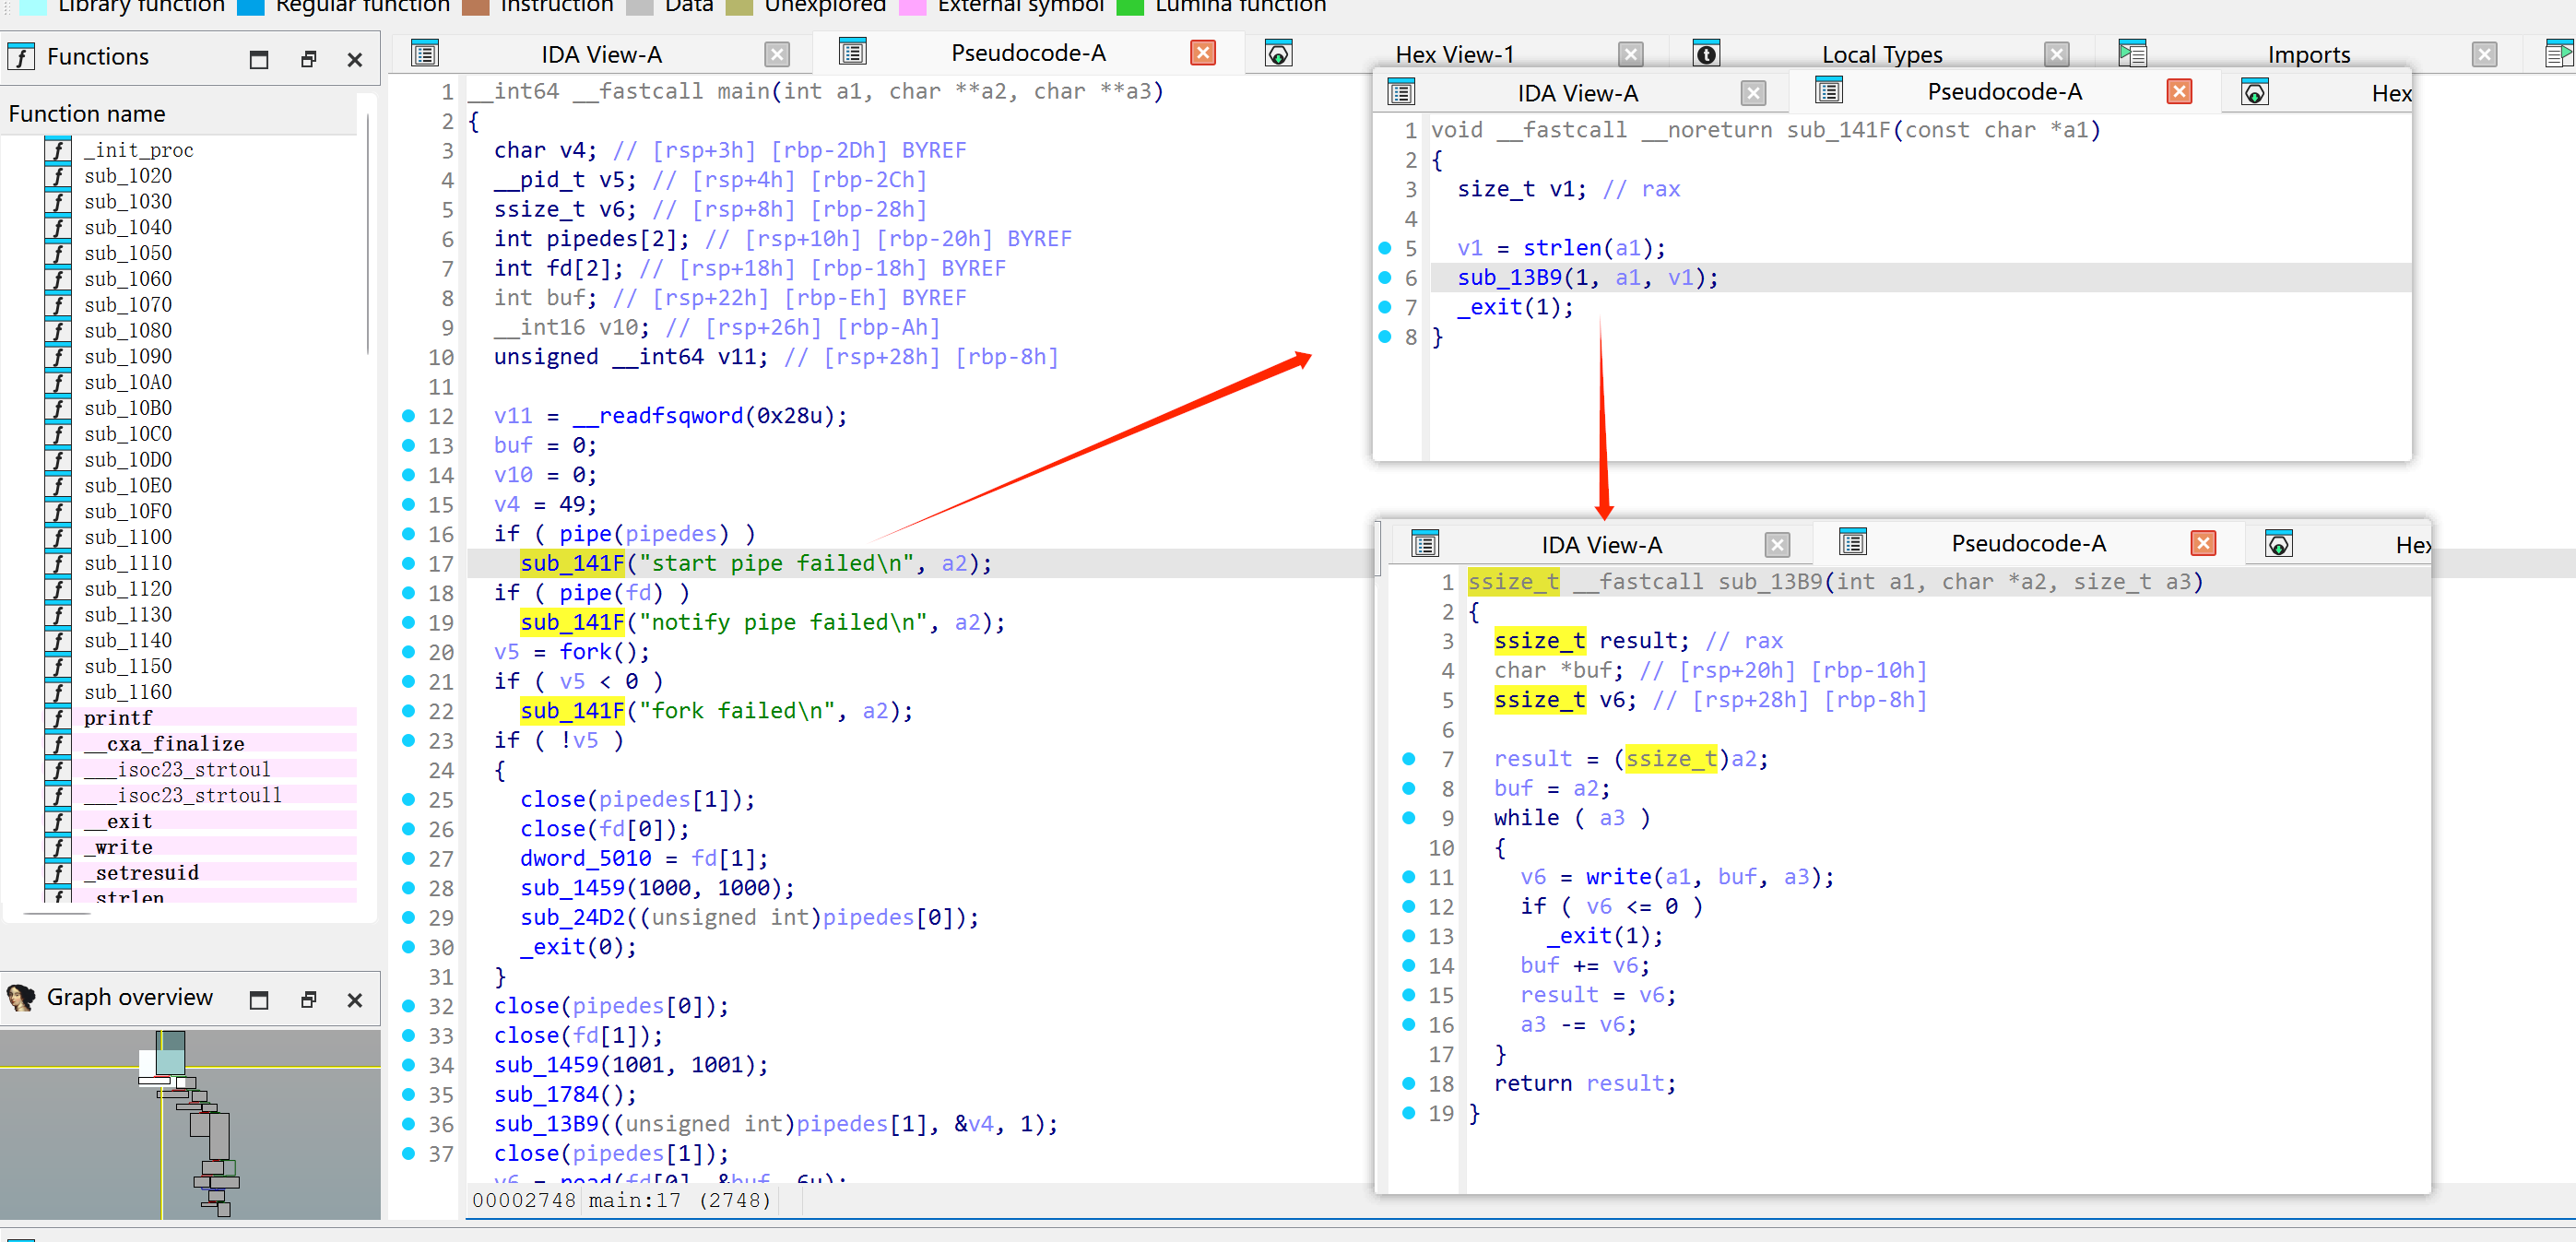Click the Imports tab icon
Screen dimensions: 2576x1242
coord(2132,54)
